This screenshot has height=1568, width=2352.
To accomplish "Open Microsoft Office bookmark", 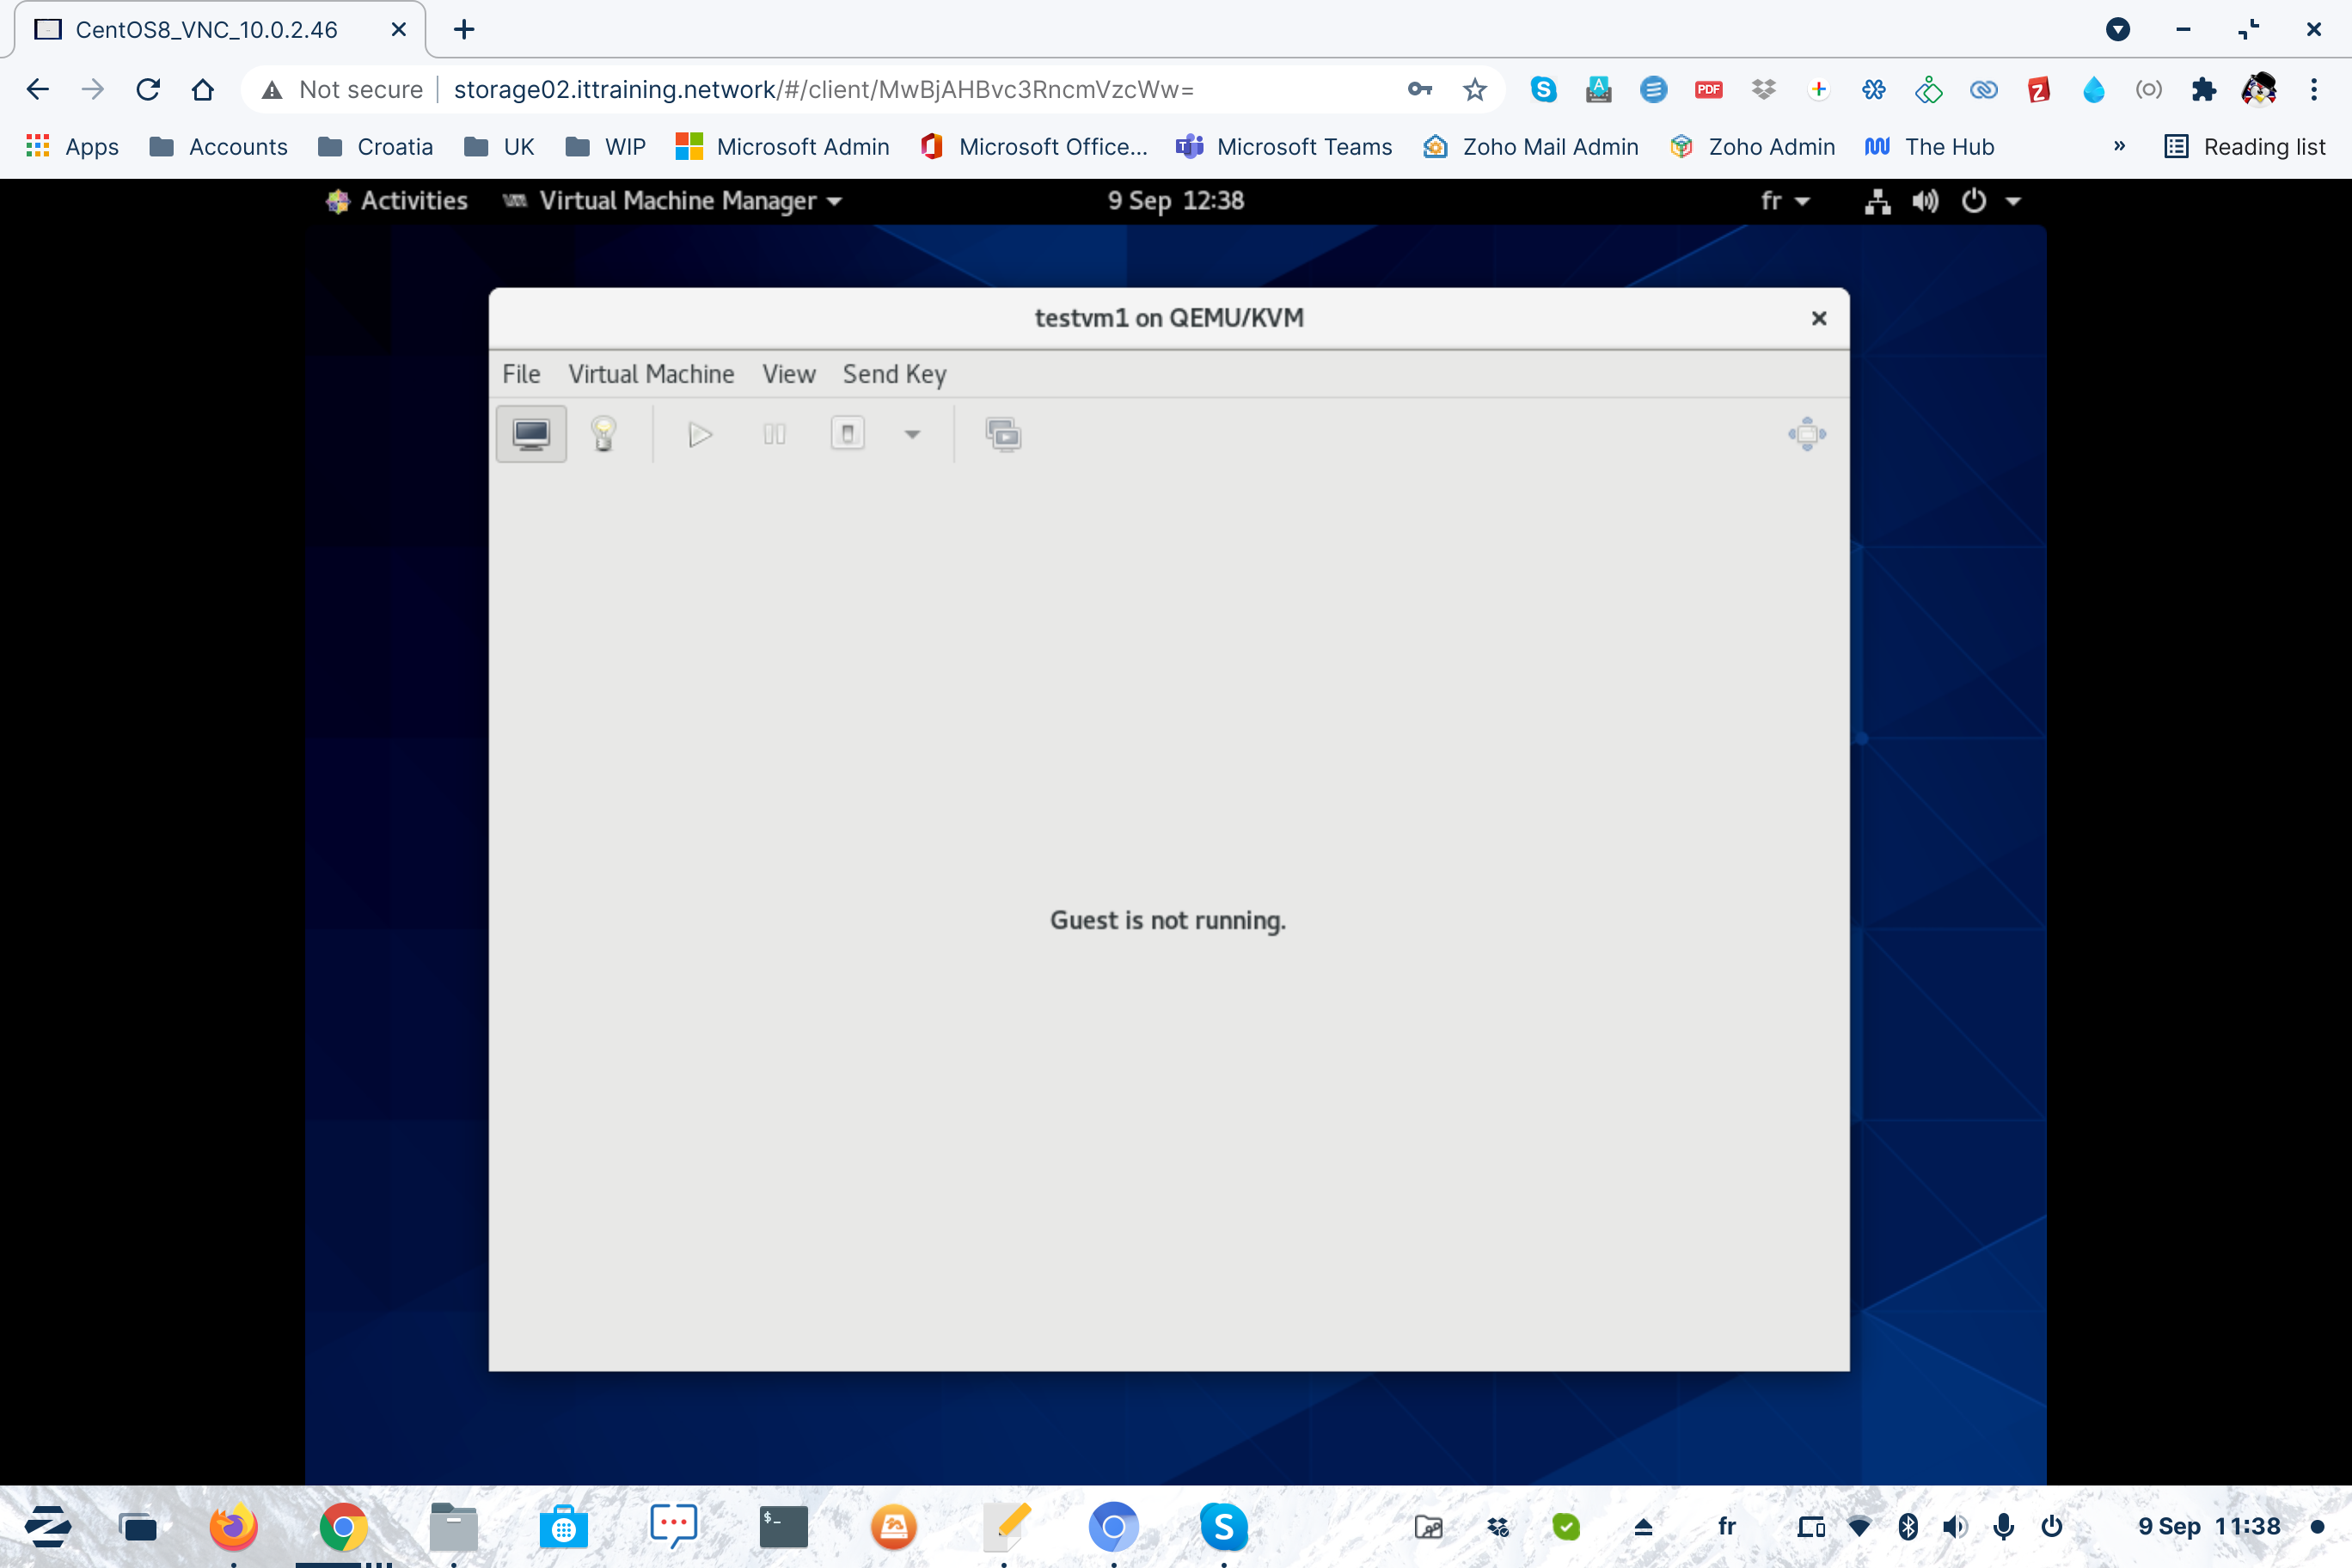I will [x=1034, y=147].
